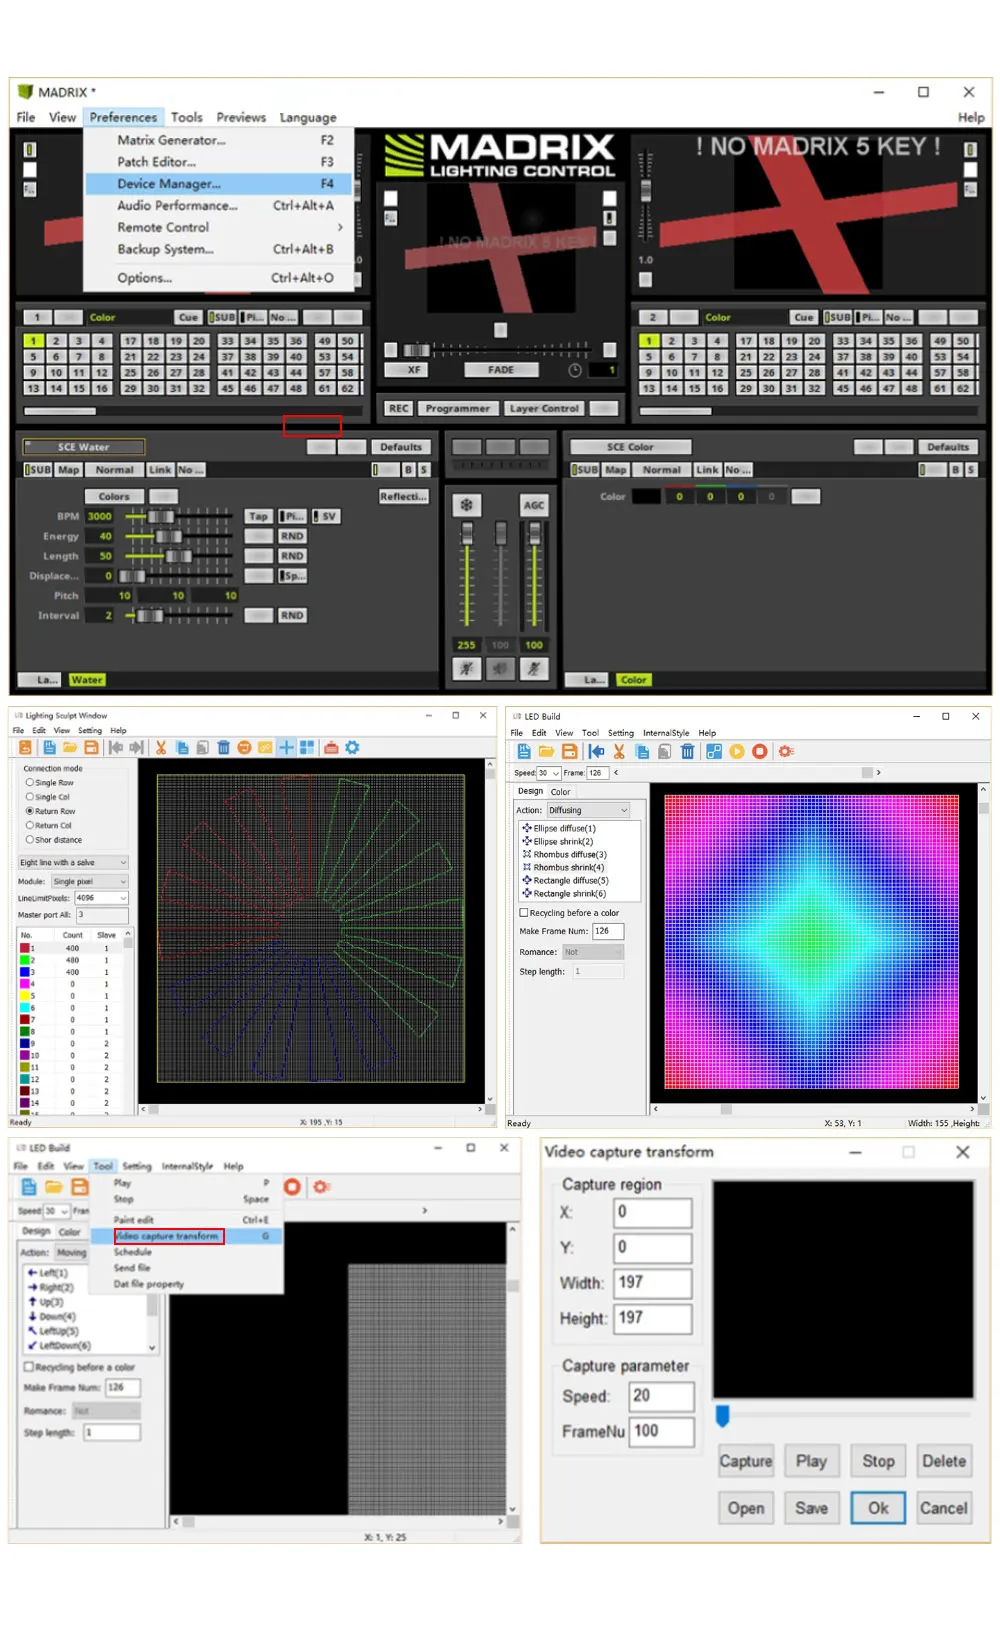The height and width of the screenshot is (1634, 1000).
Task: Click the red gear icon in upper LED Build toolbar
Action: click(786, 751)
